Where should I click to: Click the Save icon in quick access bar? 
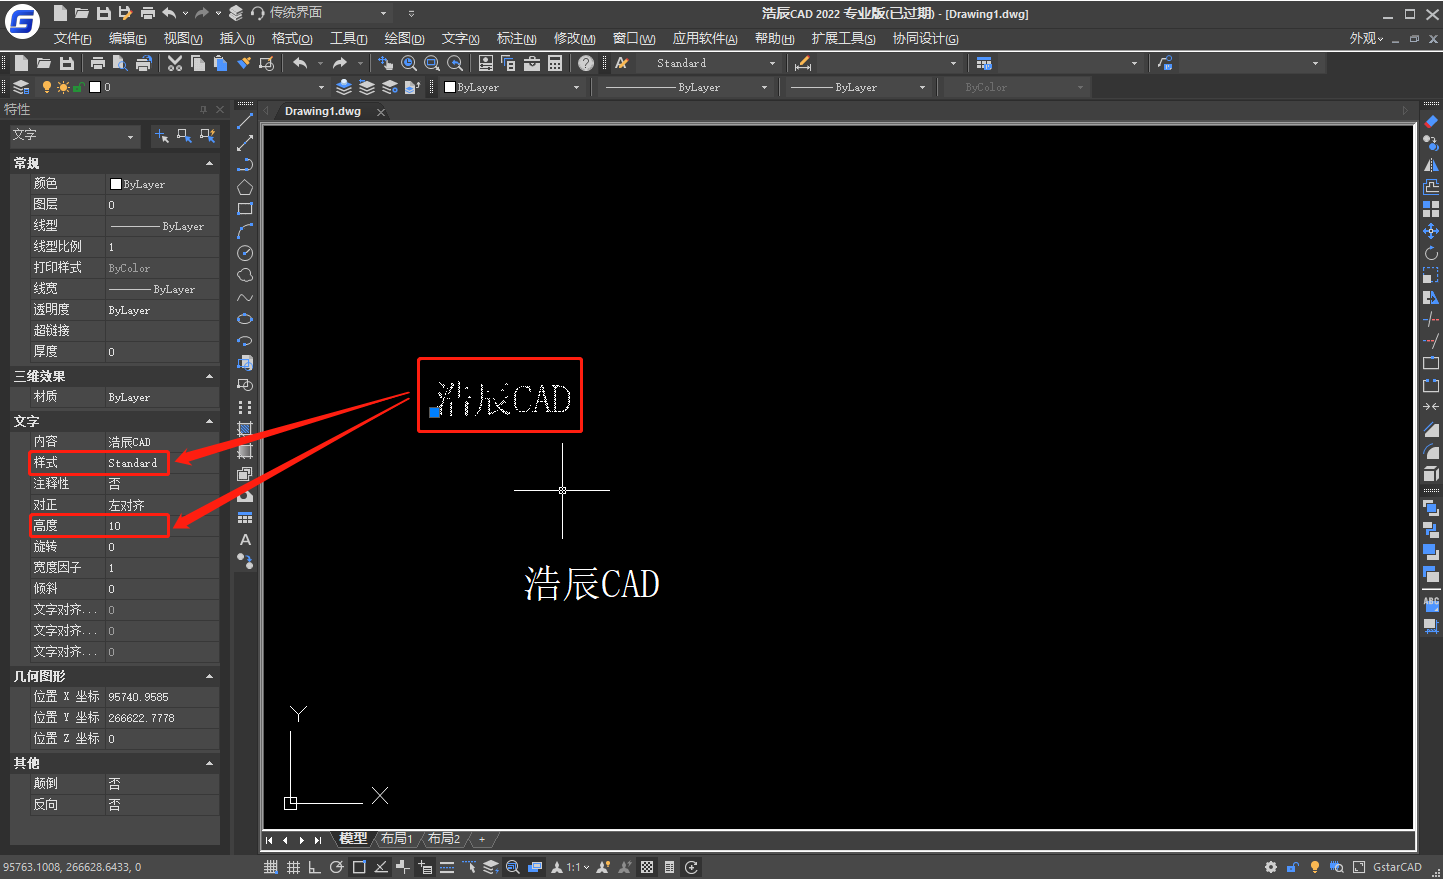104,13
